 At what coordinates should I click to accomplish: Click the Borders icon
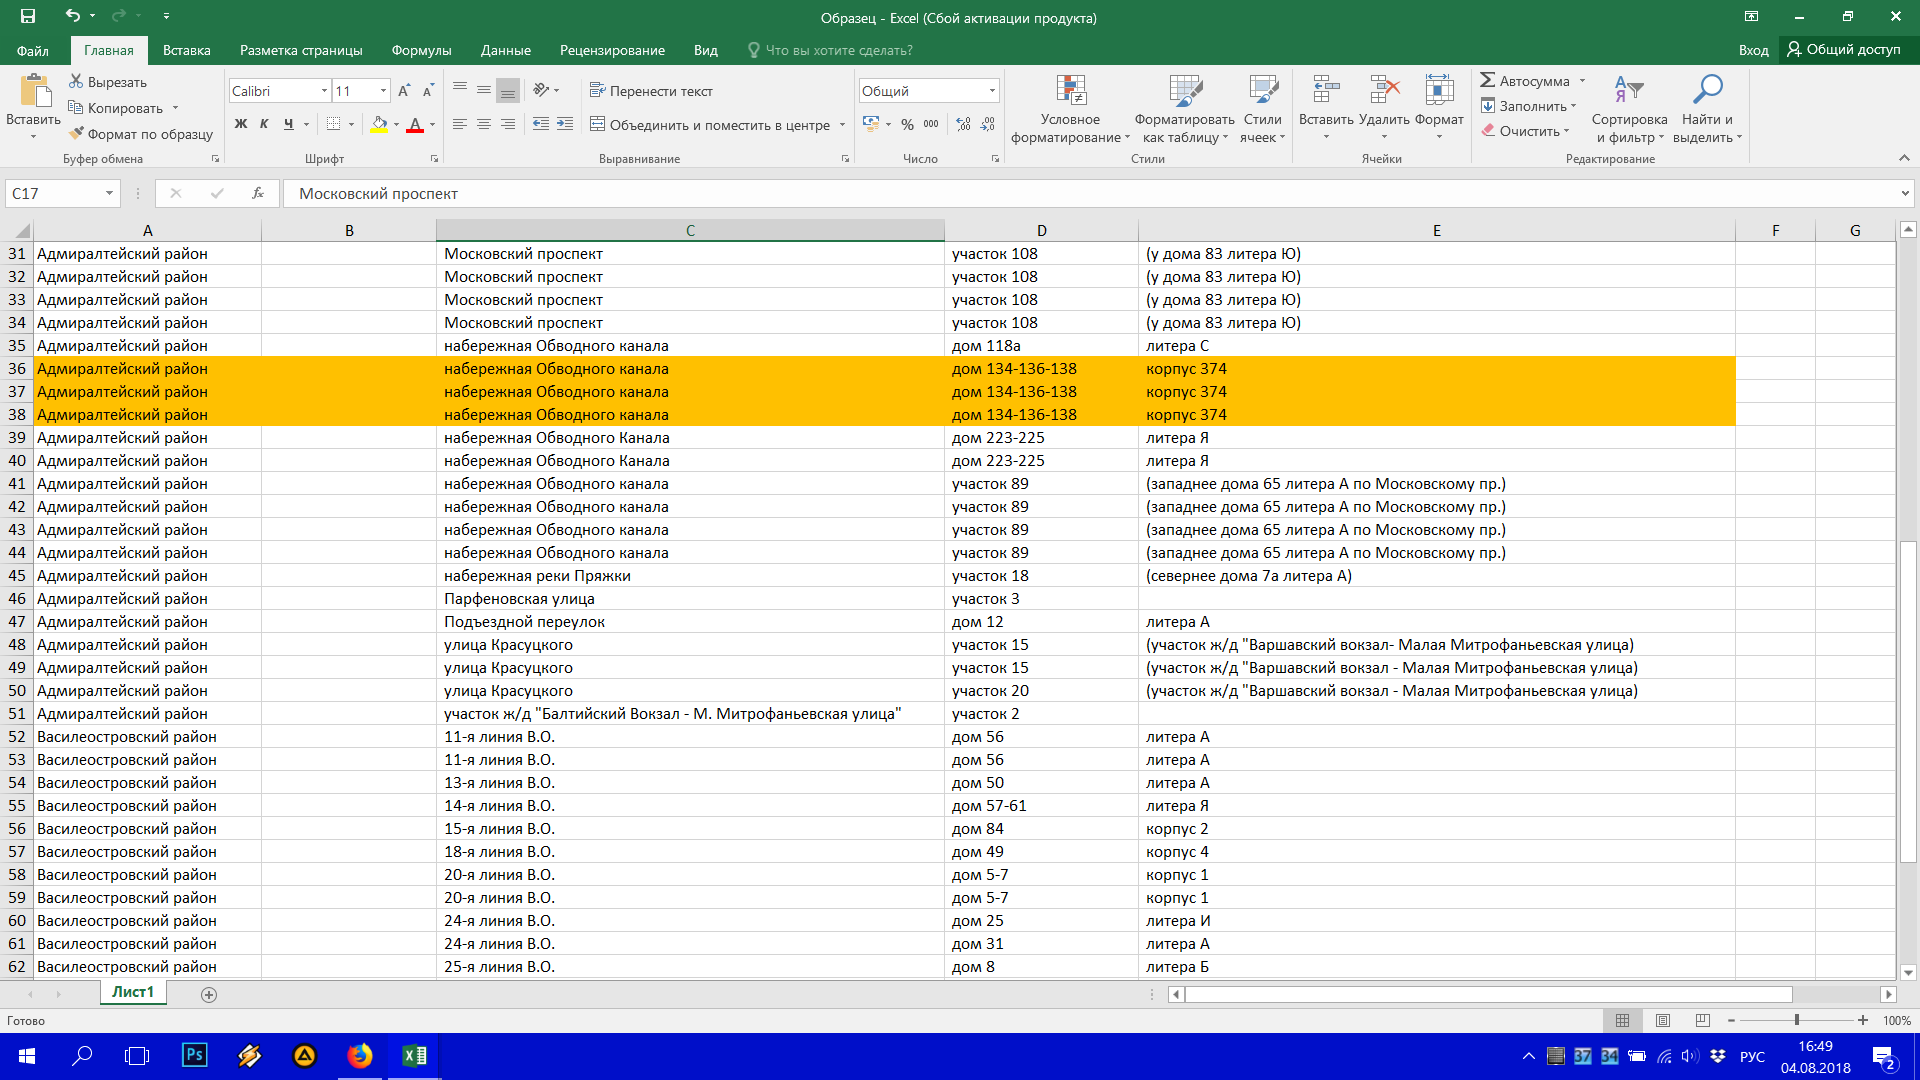pos(334,124)
